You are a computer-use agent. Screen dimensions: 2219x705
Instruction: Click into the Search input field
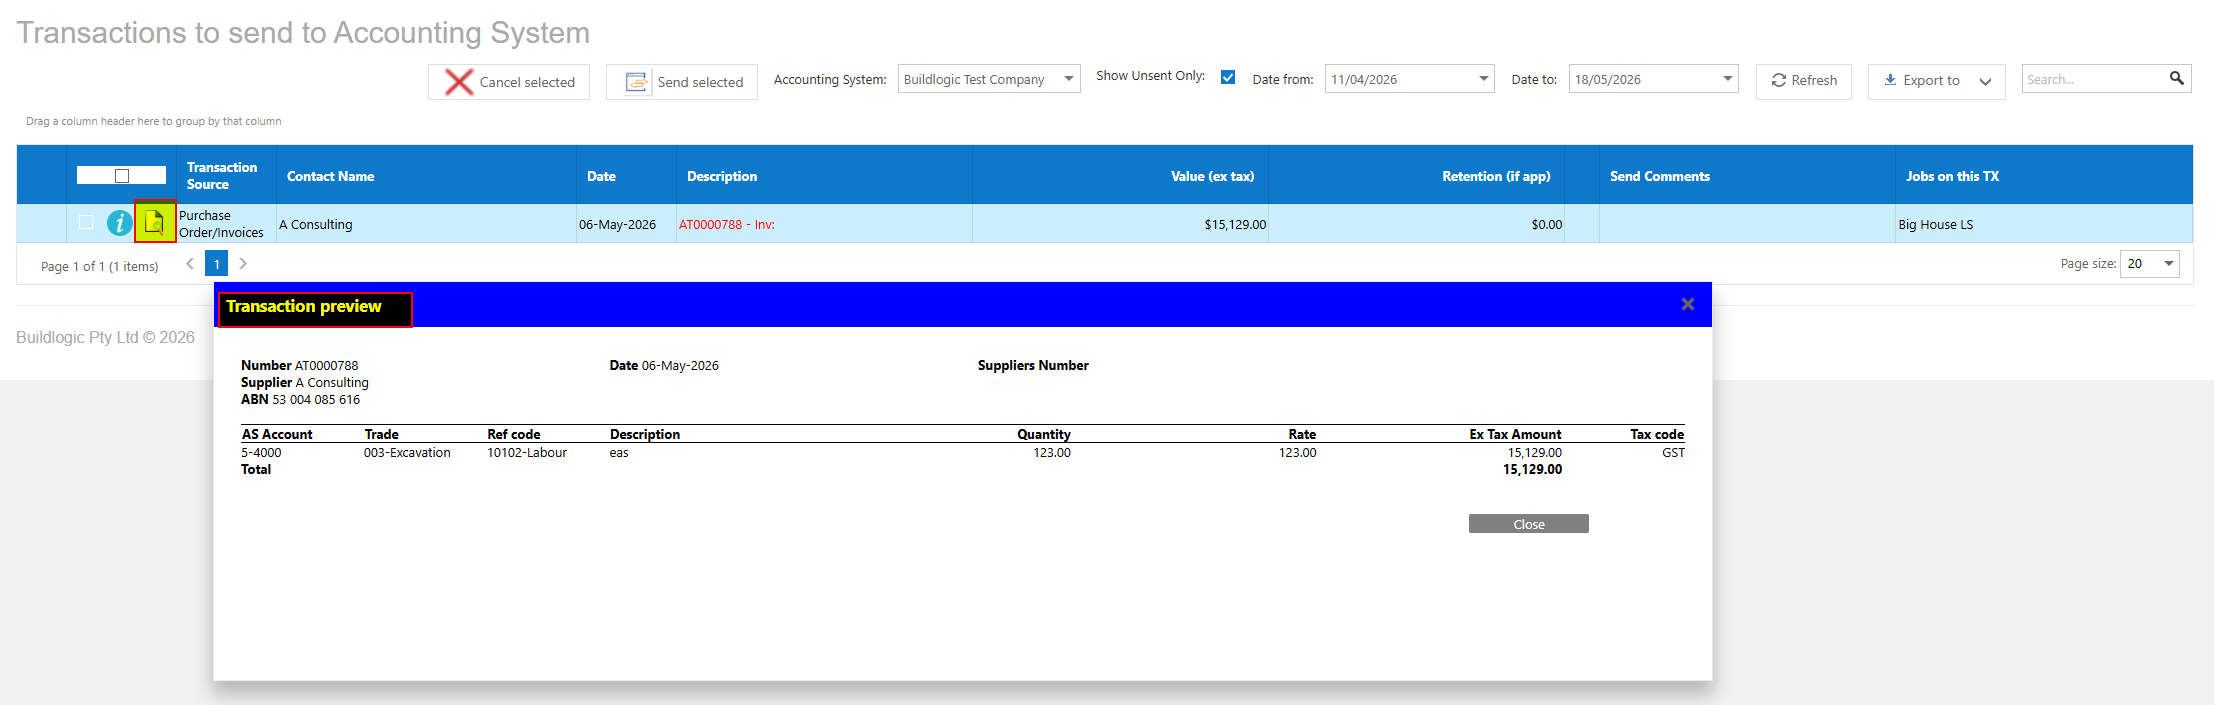coord(2094,79)
